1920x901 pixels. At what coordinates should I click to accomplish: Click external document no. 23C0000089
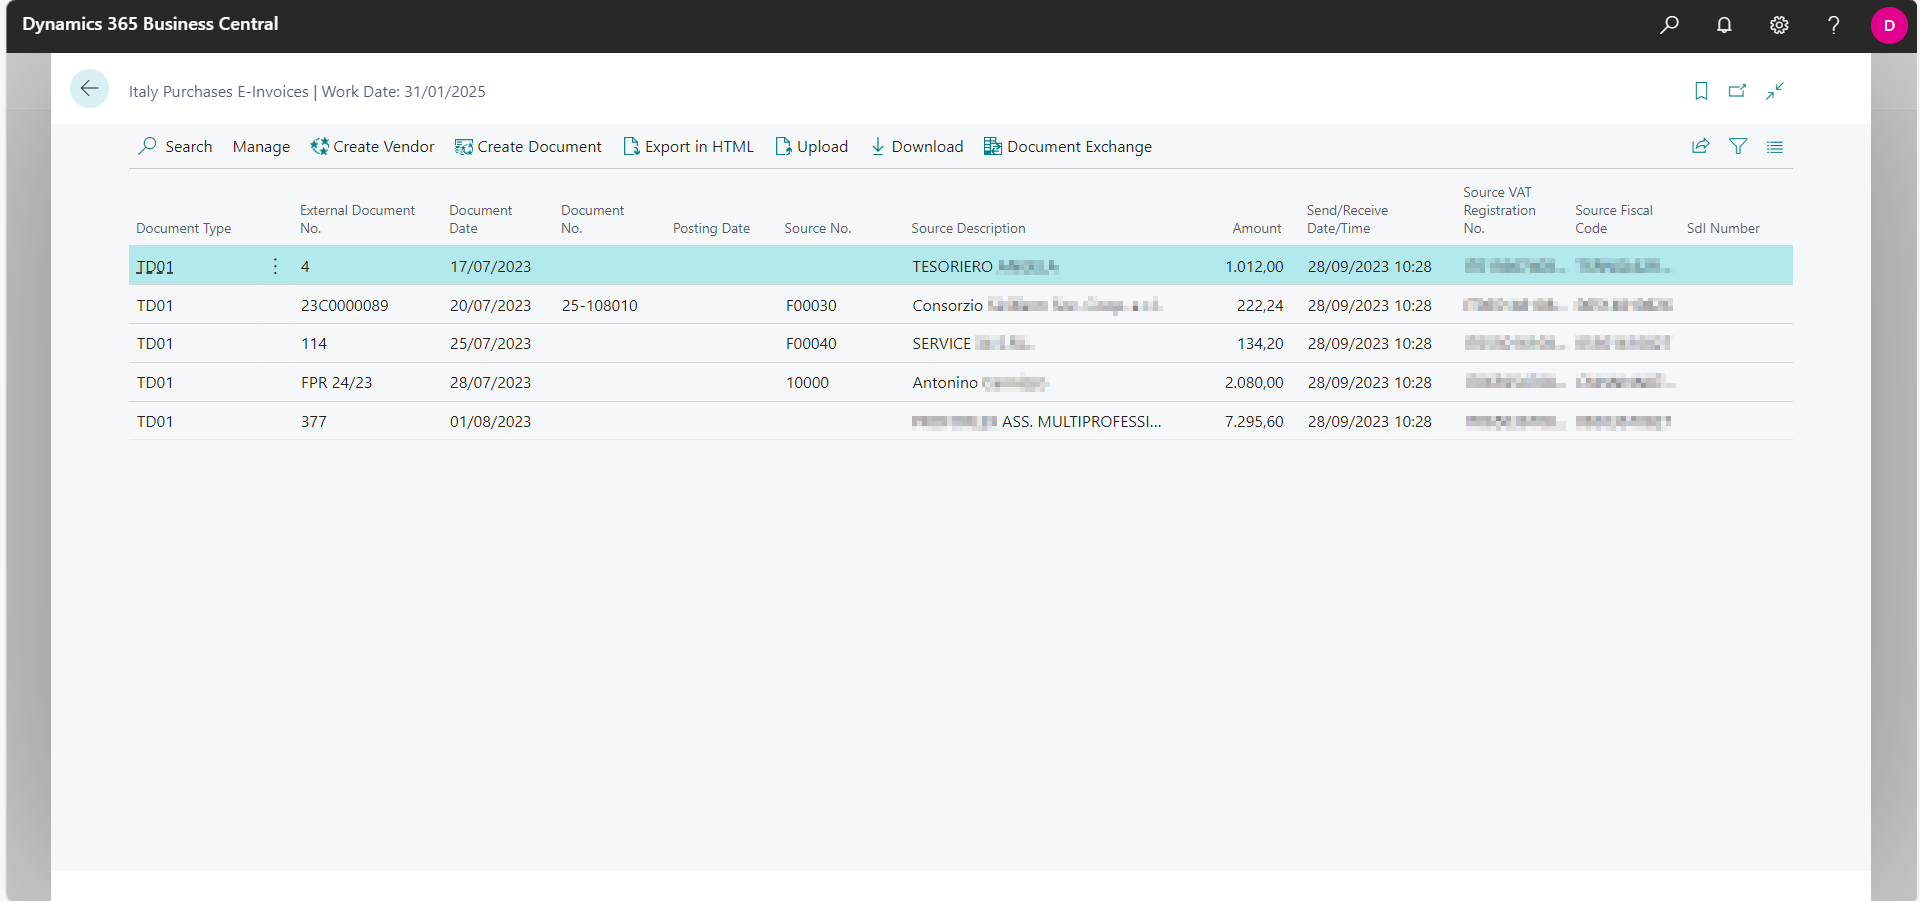pyautogui.click(x=344, y=305)
